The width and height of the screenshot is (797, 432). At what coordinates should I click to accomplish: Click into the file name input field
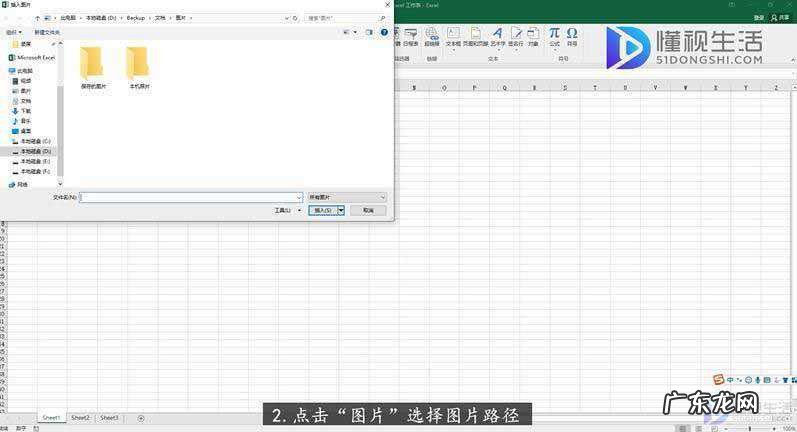pyautogui.click(x=188, y=197)
